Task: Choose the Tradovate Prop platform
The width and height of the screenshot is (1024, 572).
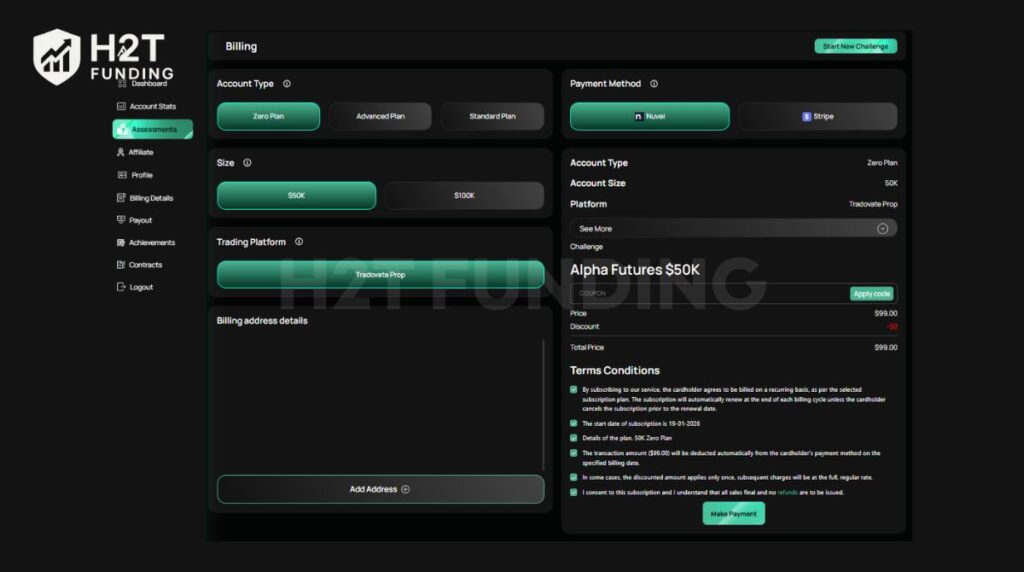Action: click(x=380, y=274)
